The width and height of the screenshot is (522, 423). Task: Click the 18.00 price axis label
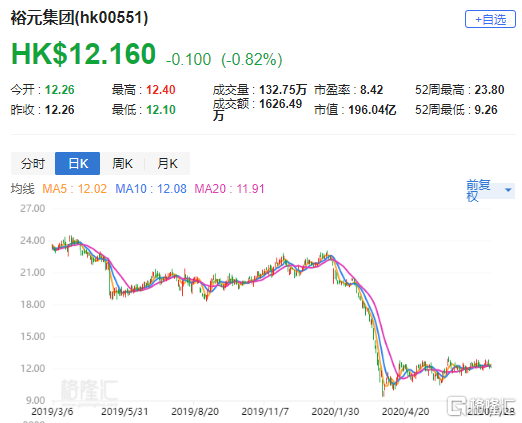coord(32,304)
